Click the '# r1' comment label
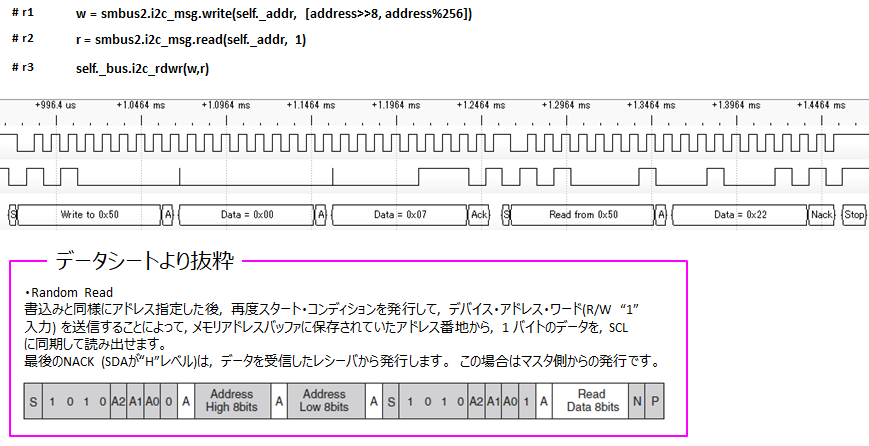Image resolution: width=869 pixels, height=446 pixels. click(23, 13)
